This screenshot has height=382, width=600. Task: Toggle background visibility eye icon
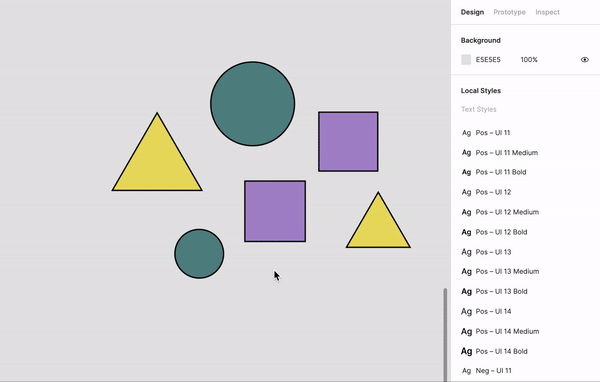[x=584, y=60]
